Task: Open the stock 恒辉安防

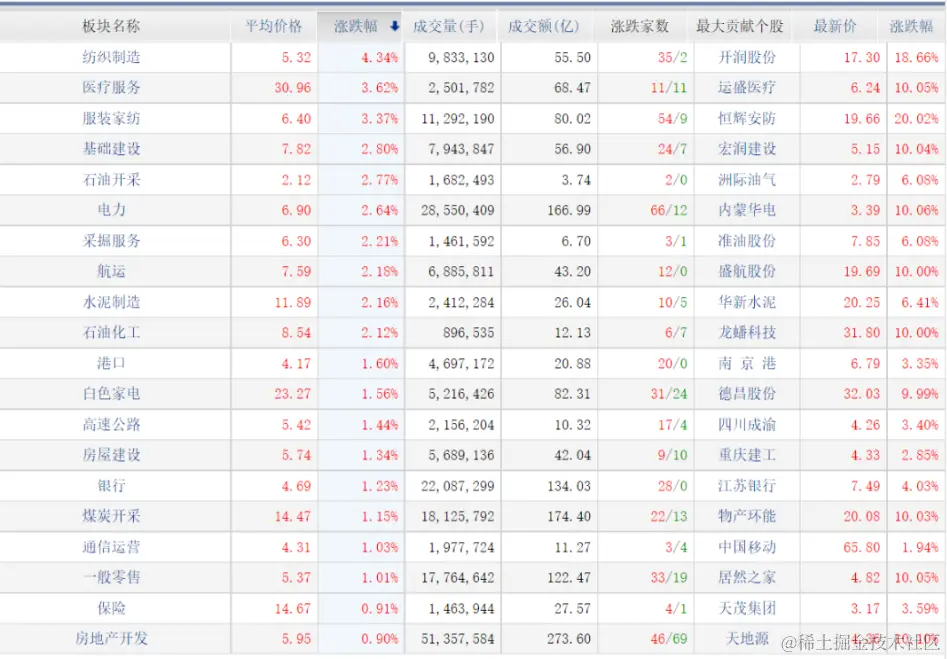Action: click(746, 118)
